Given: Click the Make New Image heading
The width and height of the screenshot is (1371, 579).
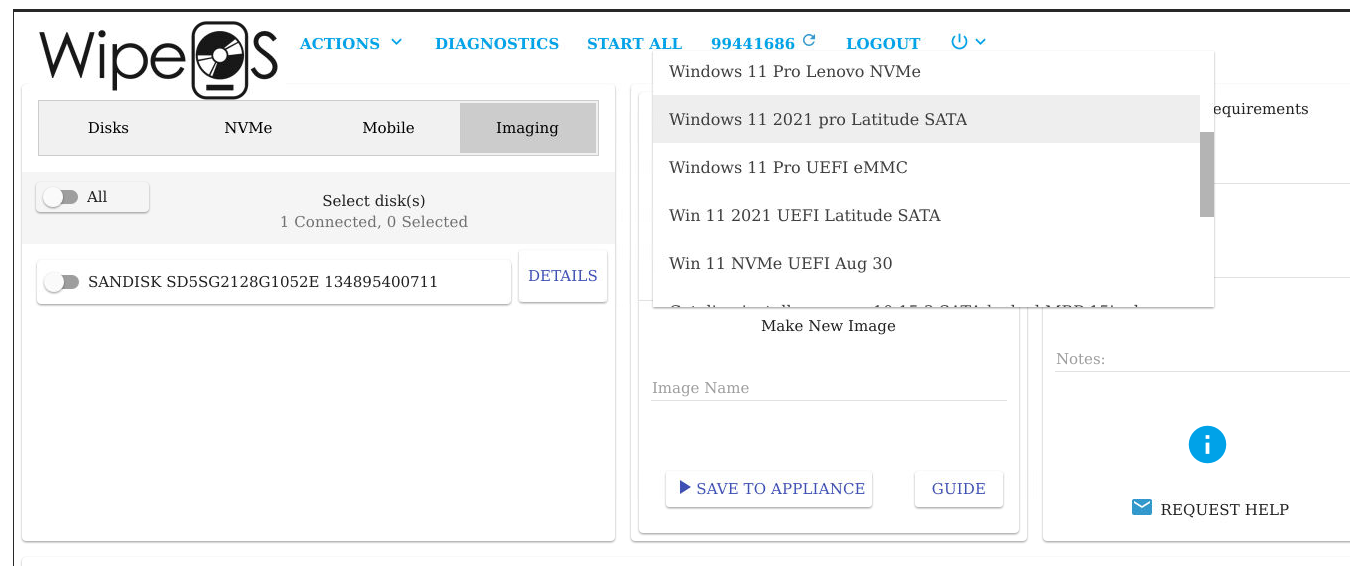Looking at the screenshot, I should point(828,326).
